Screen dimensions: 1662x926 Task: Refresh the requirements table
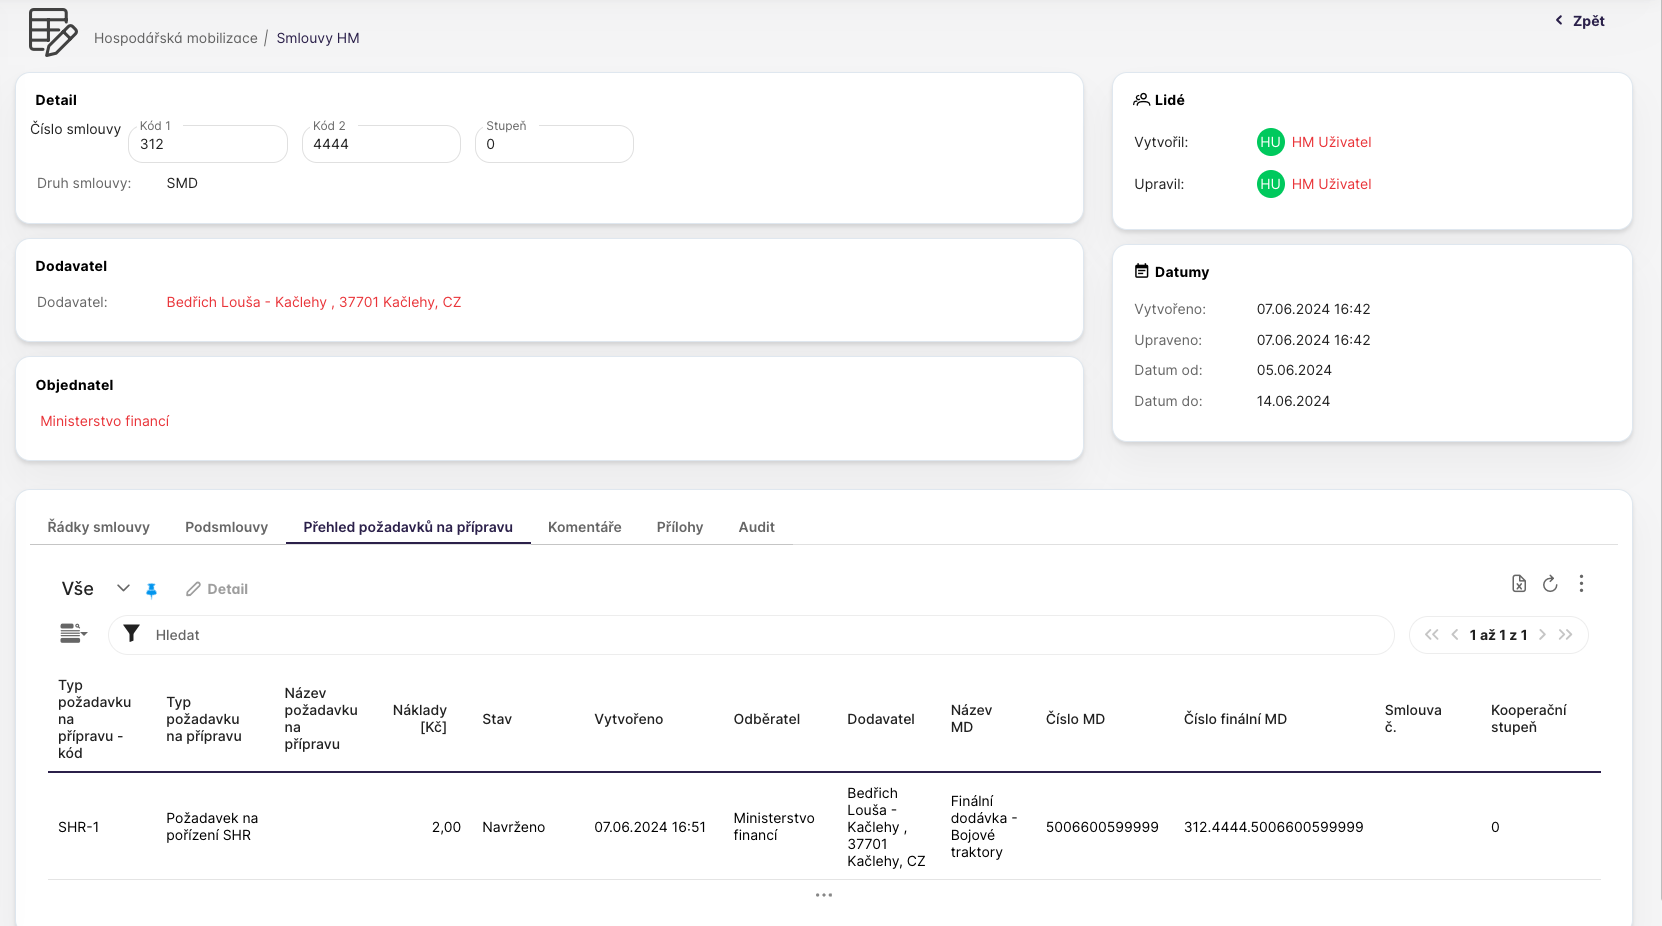pos(1550,584)
